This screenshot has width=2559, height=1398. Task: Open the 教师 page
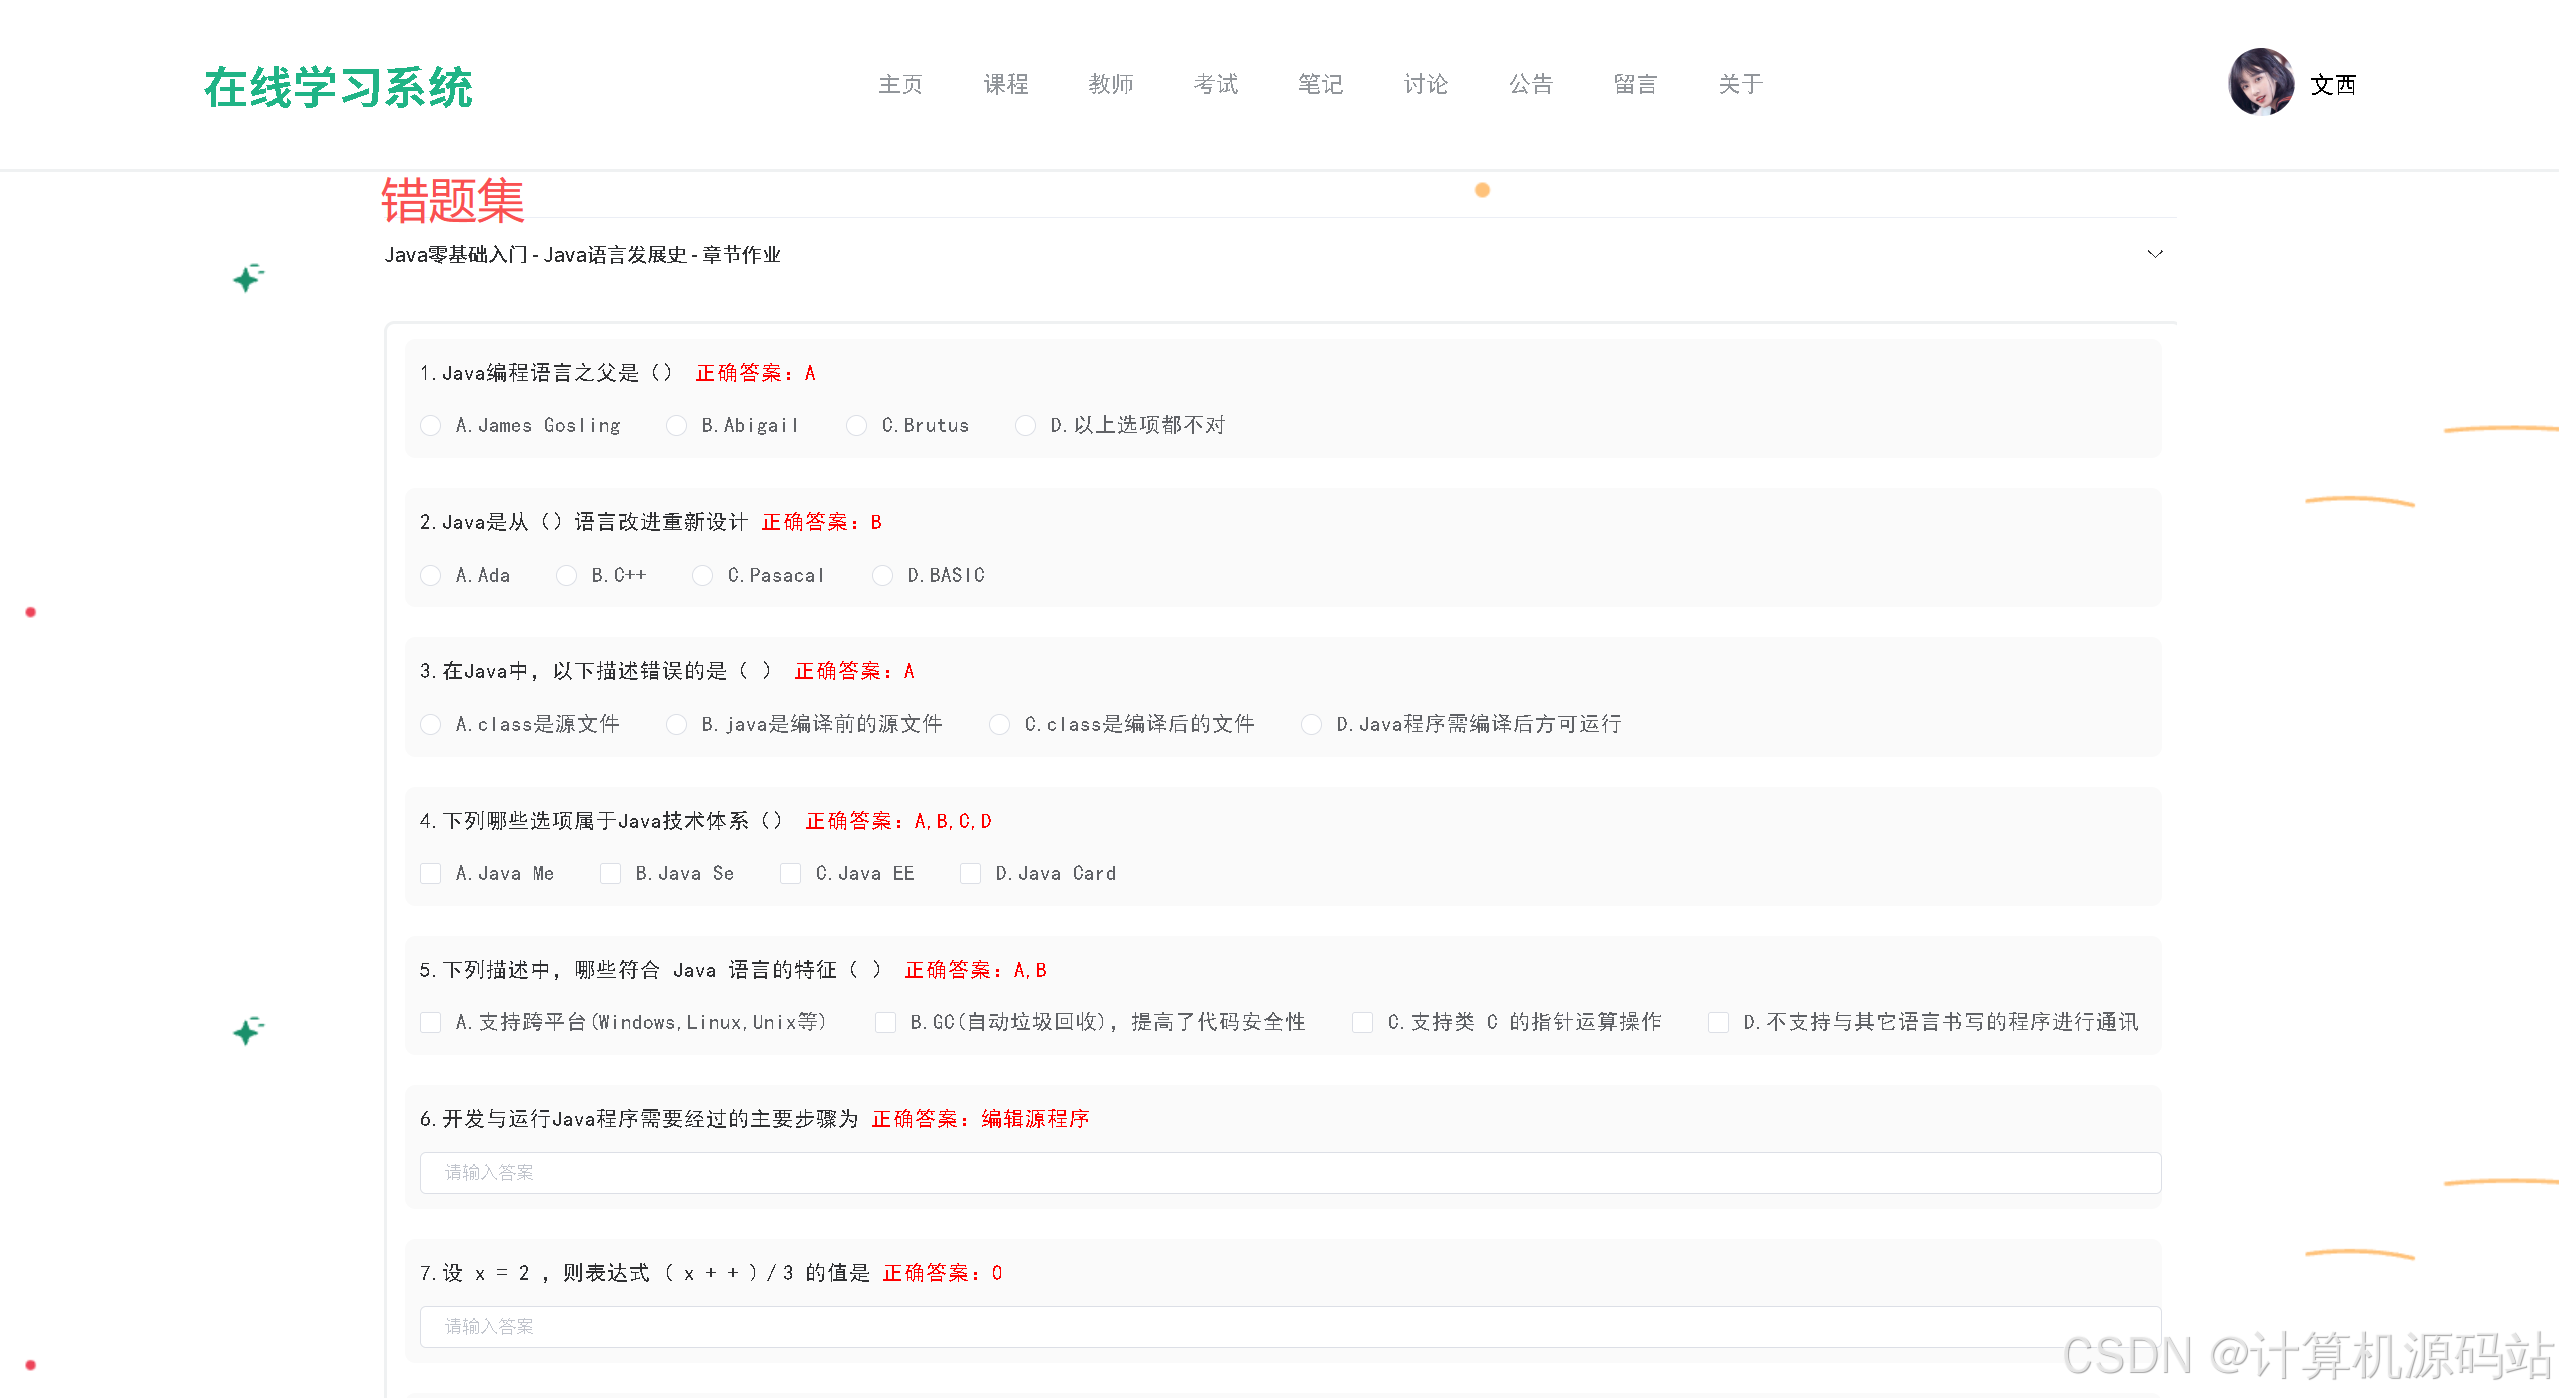click(x=1110, y=85)
